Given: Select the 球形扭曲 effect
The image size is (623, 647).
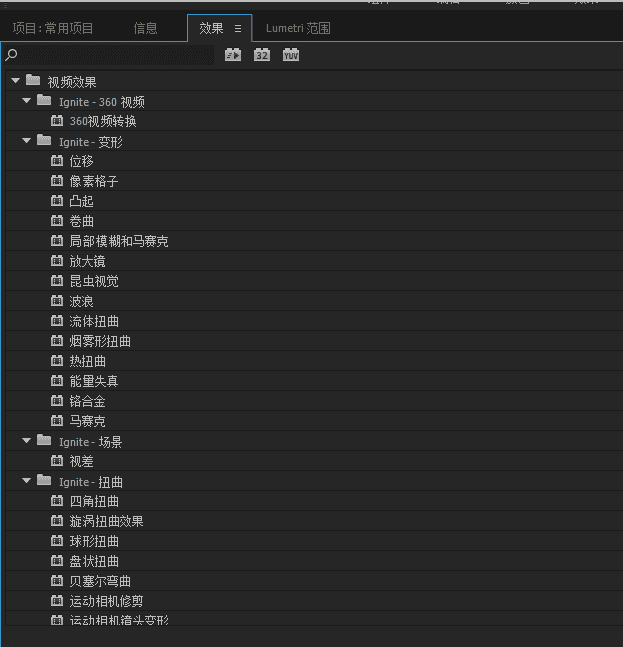Looking at the screenshot, I should 94,541.
